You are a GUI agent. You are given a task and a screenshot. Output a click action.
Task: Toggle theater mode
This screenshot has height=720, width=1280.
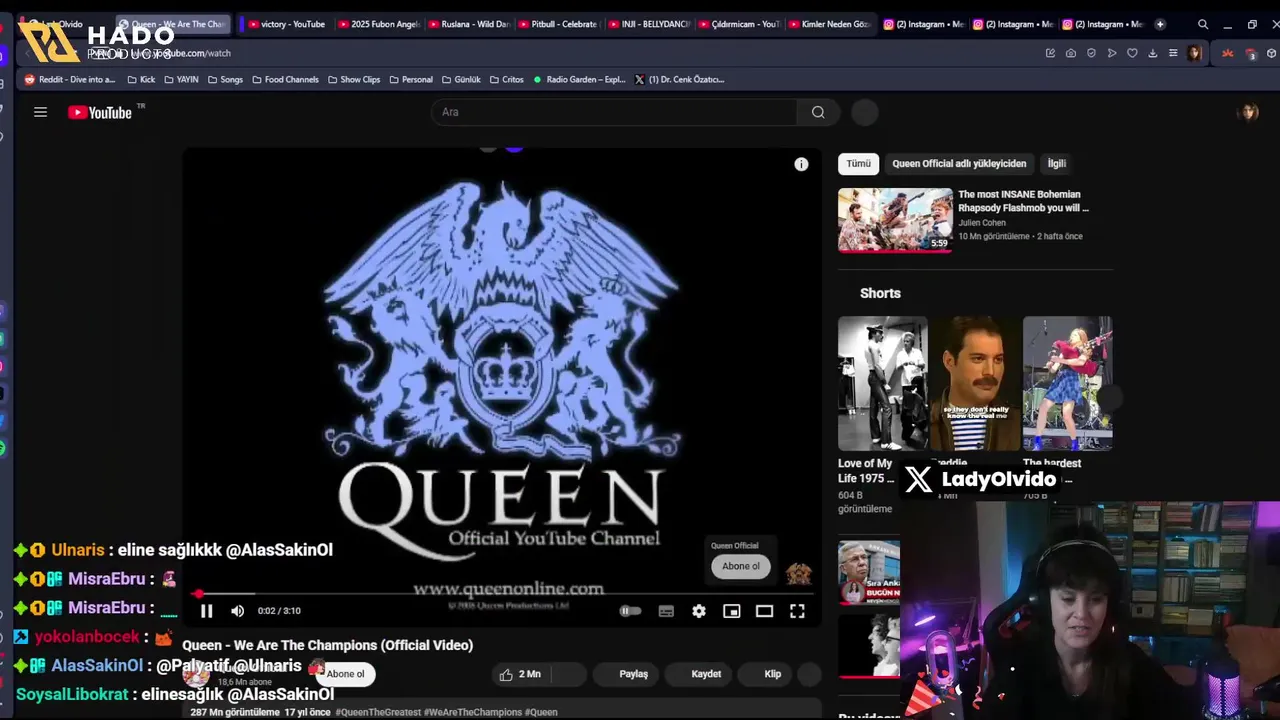pos(764,611)
